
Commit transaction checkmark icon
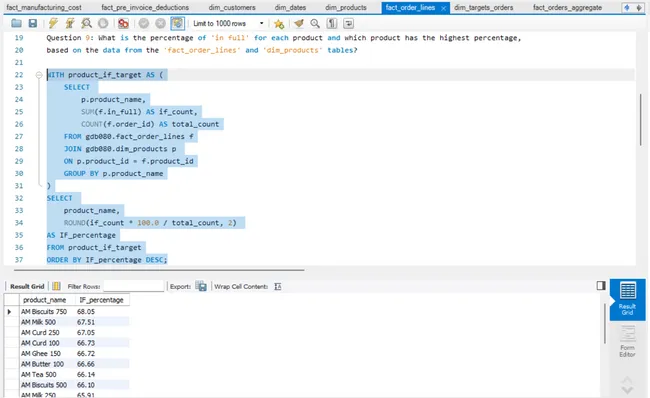point(144,23)
